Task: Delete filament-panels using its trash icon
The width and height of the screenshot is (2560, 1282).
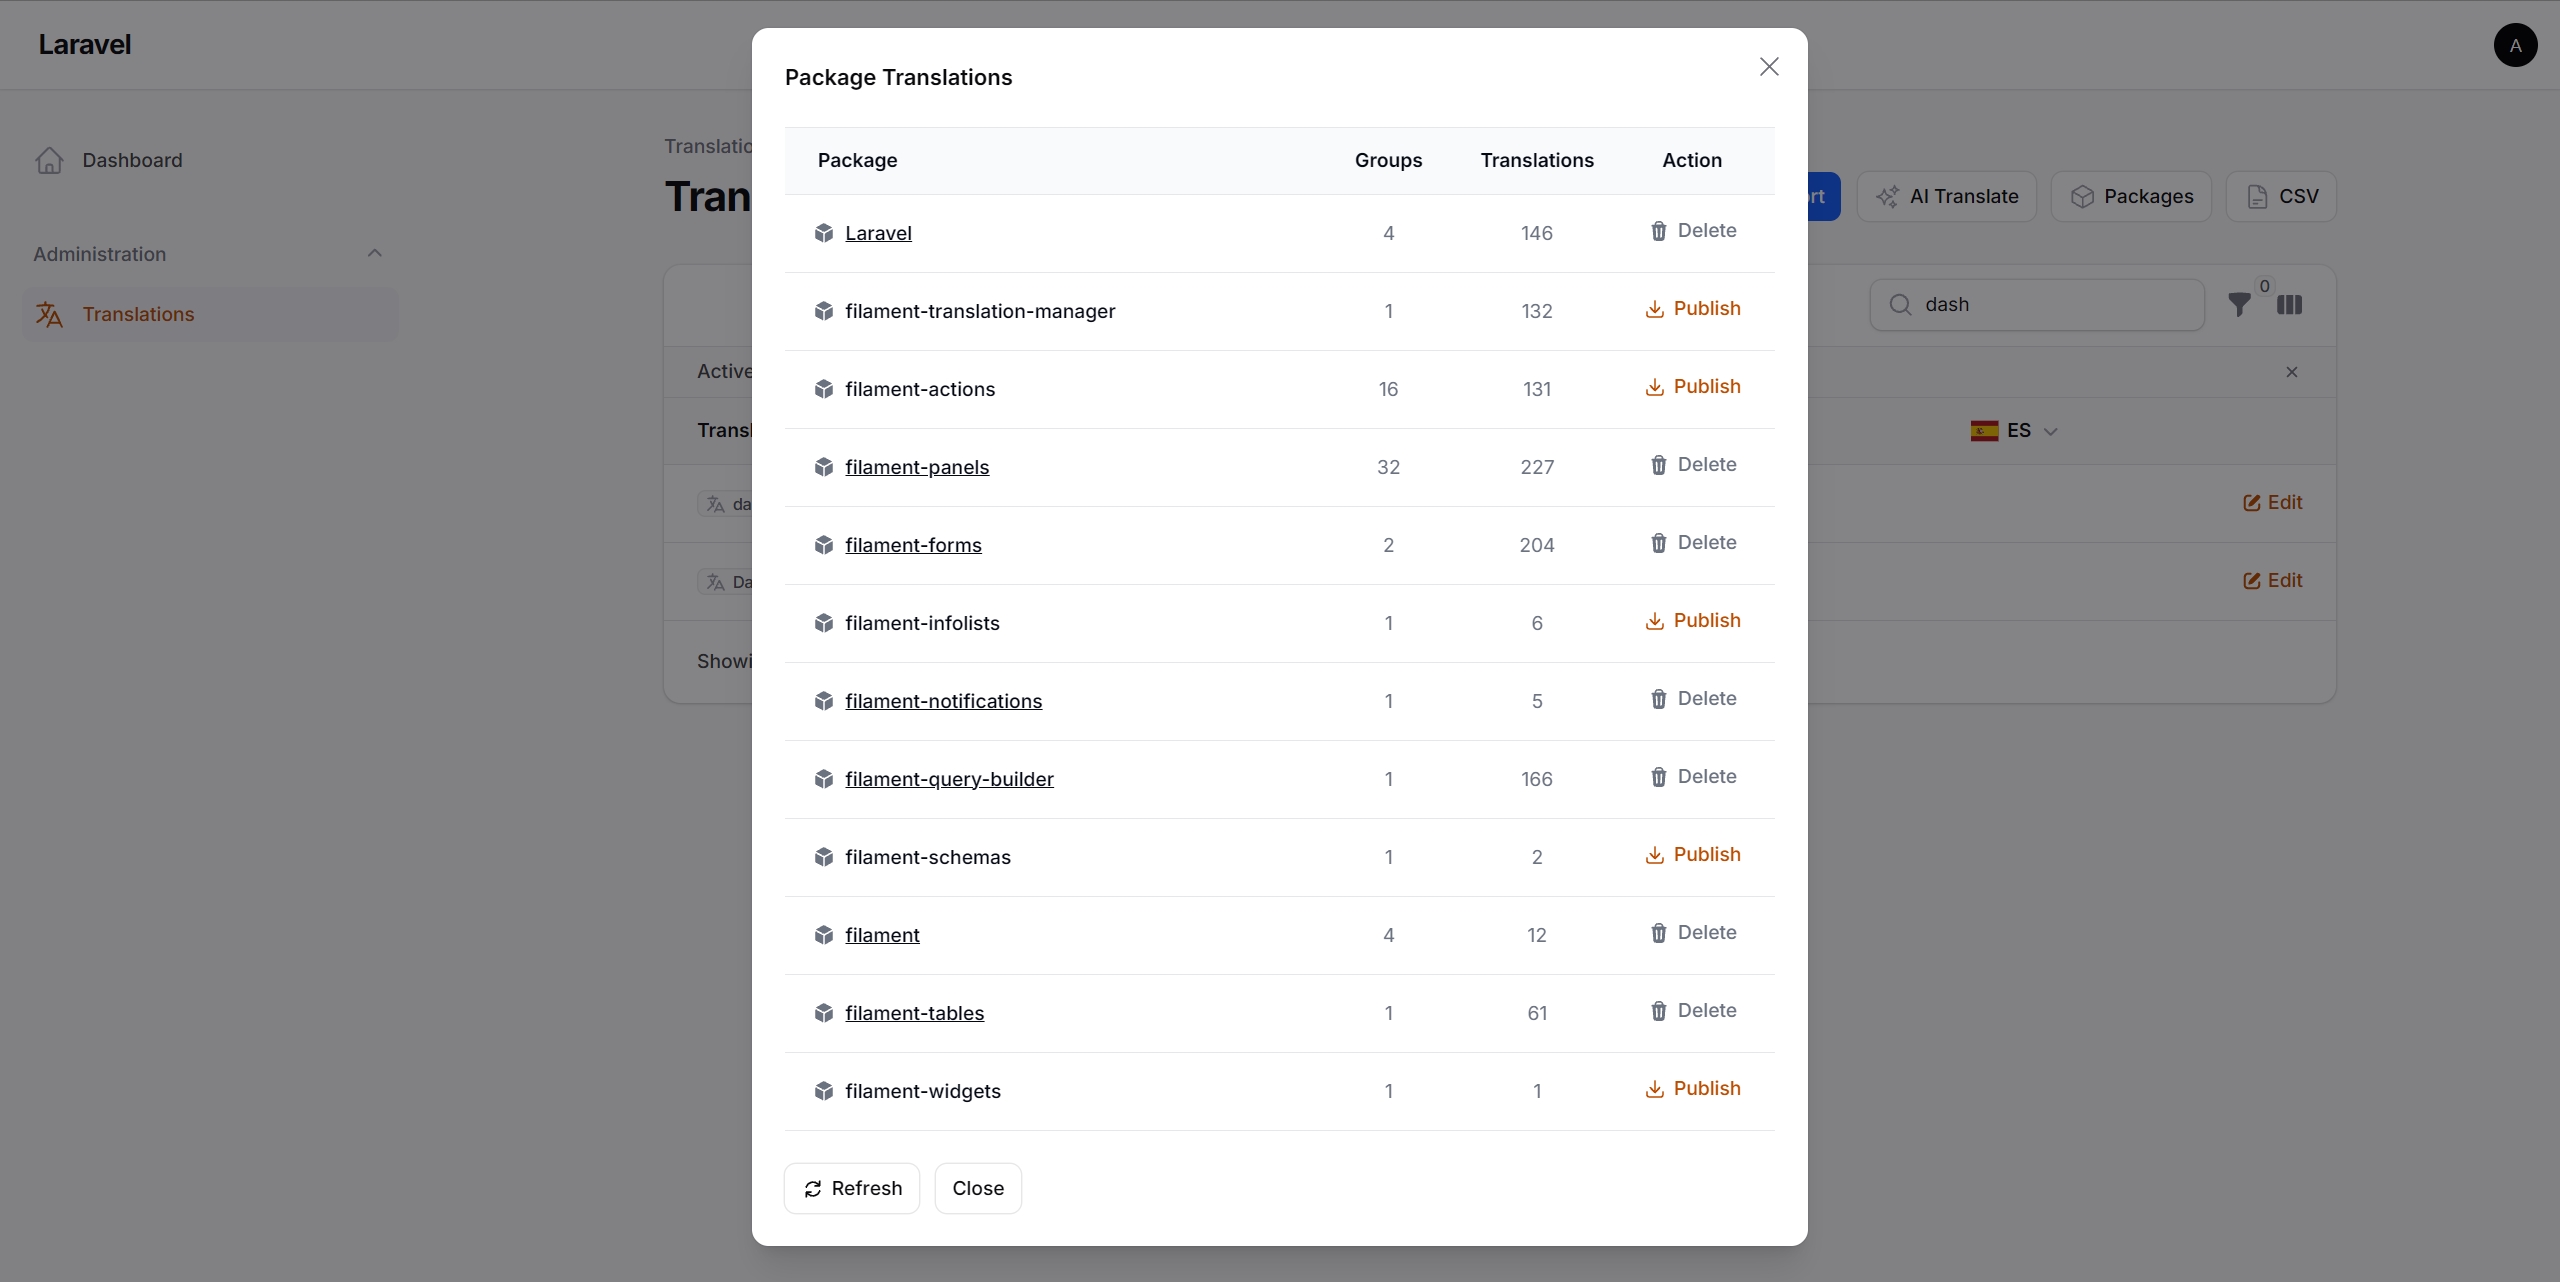Action: click(1659, 465)
